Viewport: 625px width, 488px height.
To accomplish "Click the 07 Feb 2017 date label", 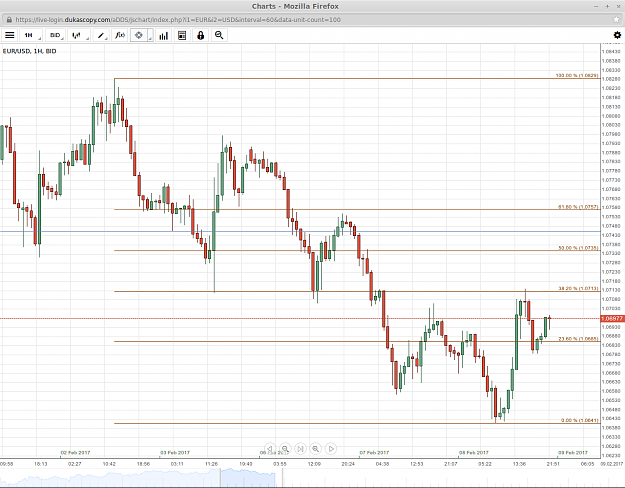I will point(374,453).
